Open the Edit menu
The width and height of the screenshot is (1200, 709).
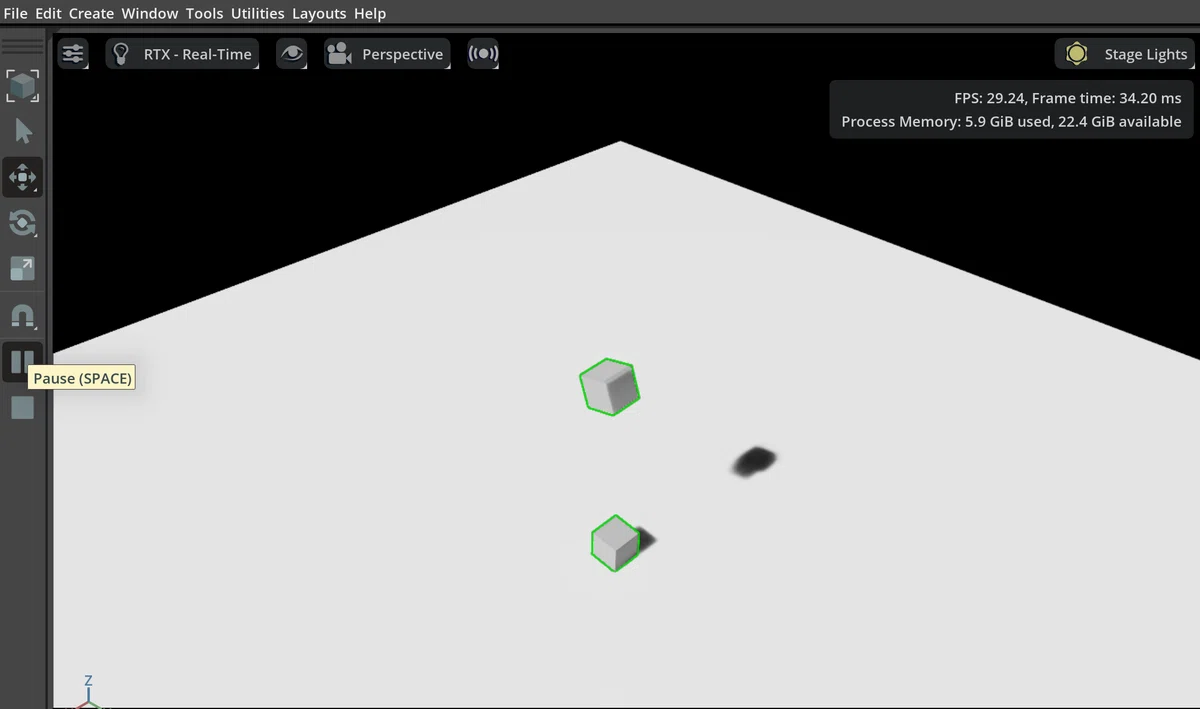coord(48,14)
